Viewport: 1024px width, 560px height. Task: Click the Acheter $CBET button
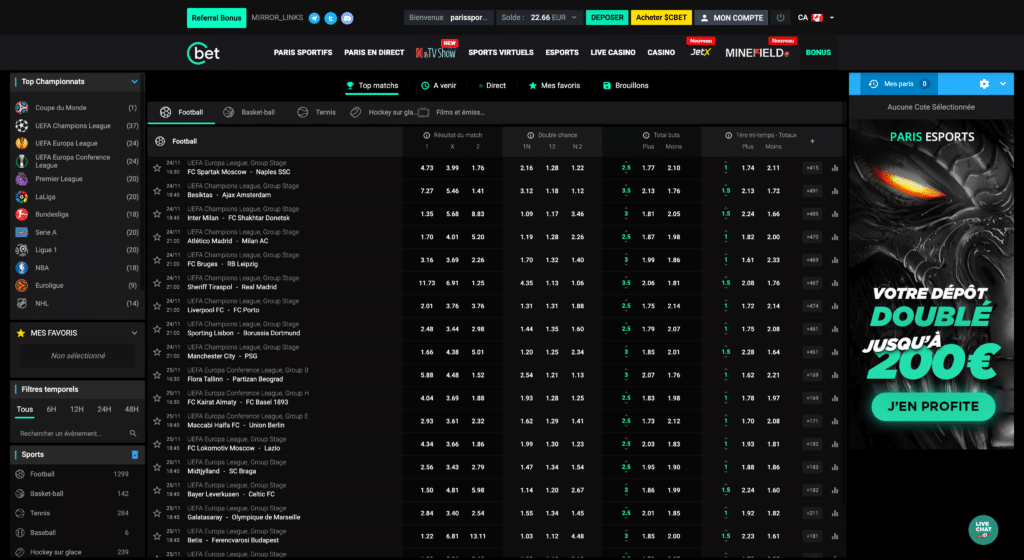click(x=661, y=18)
